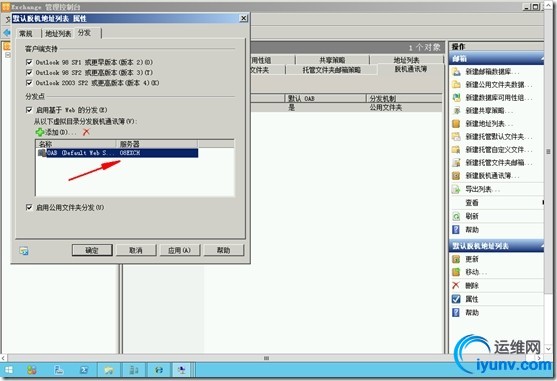Click the 刷新 refresh icon in 邮箱 section
Screen dimensions: 557x381
click(456, 216)
